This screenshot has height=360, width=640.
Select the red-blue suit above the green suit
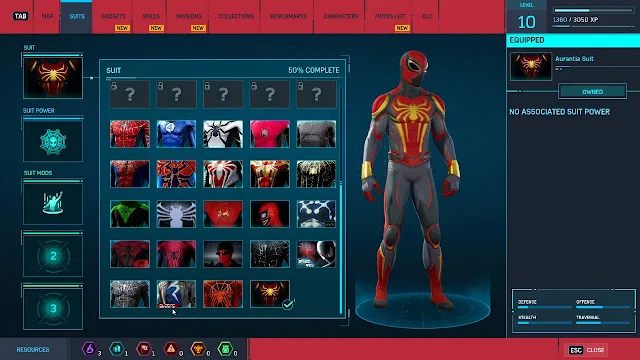[x=130, y=174]
